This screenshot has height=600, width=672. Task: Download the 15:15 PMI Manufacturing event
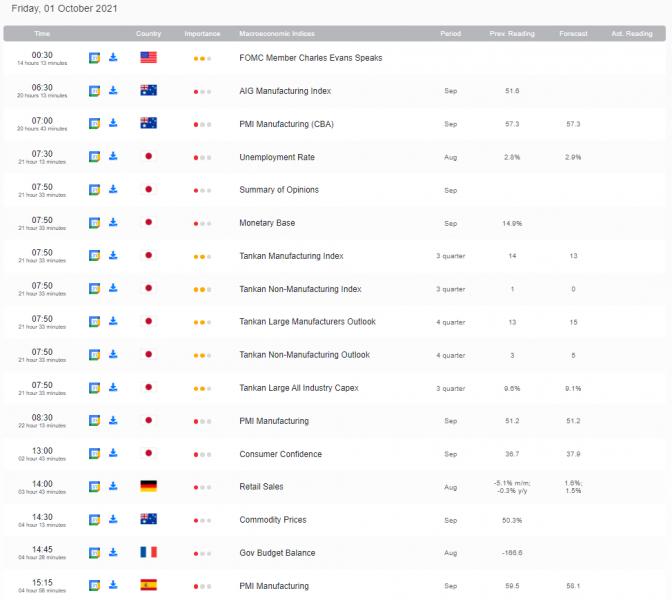113,585
